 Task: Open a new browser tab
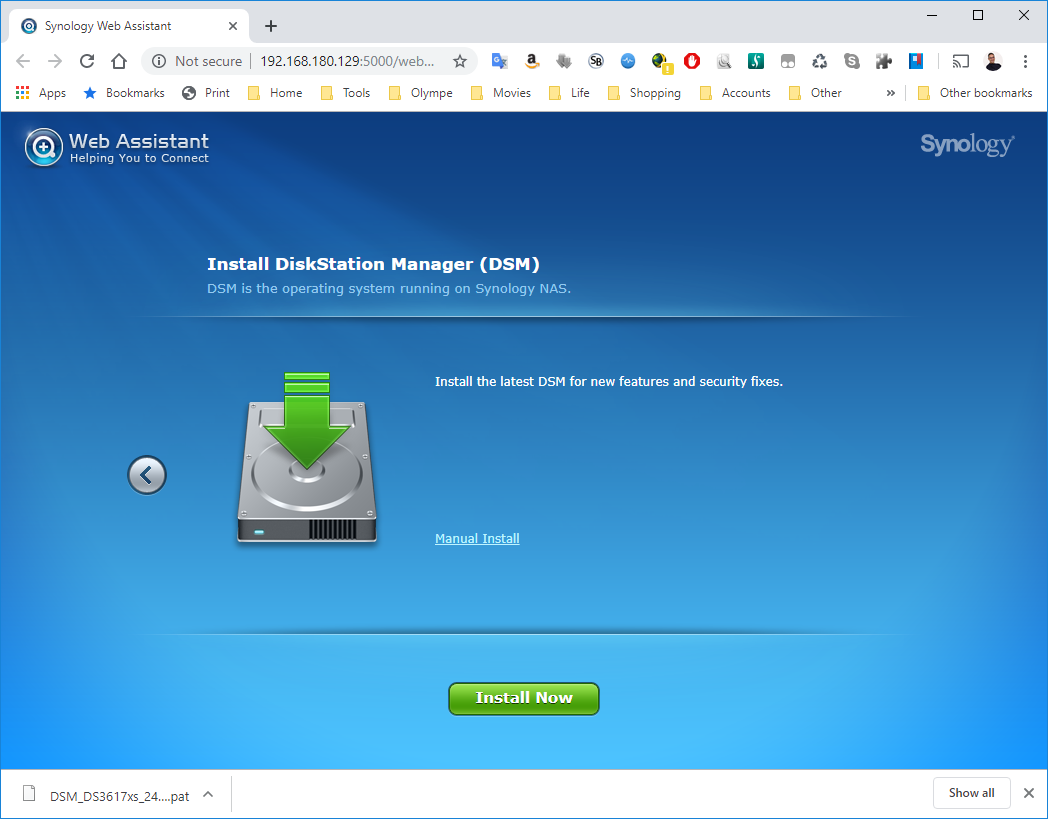(x=271, y=26)
